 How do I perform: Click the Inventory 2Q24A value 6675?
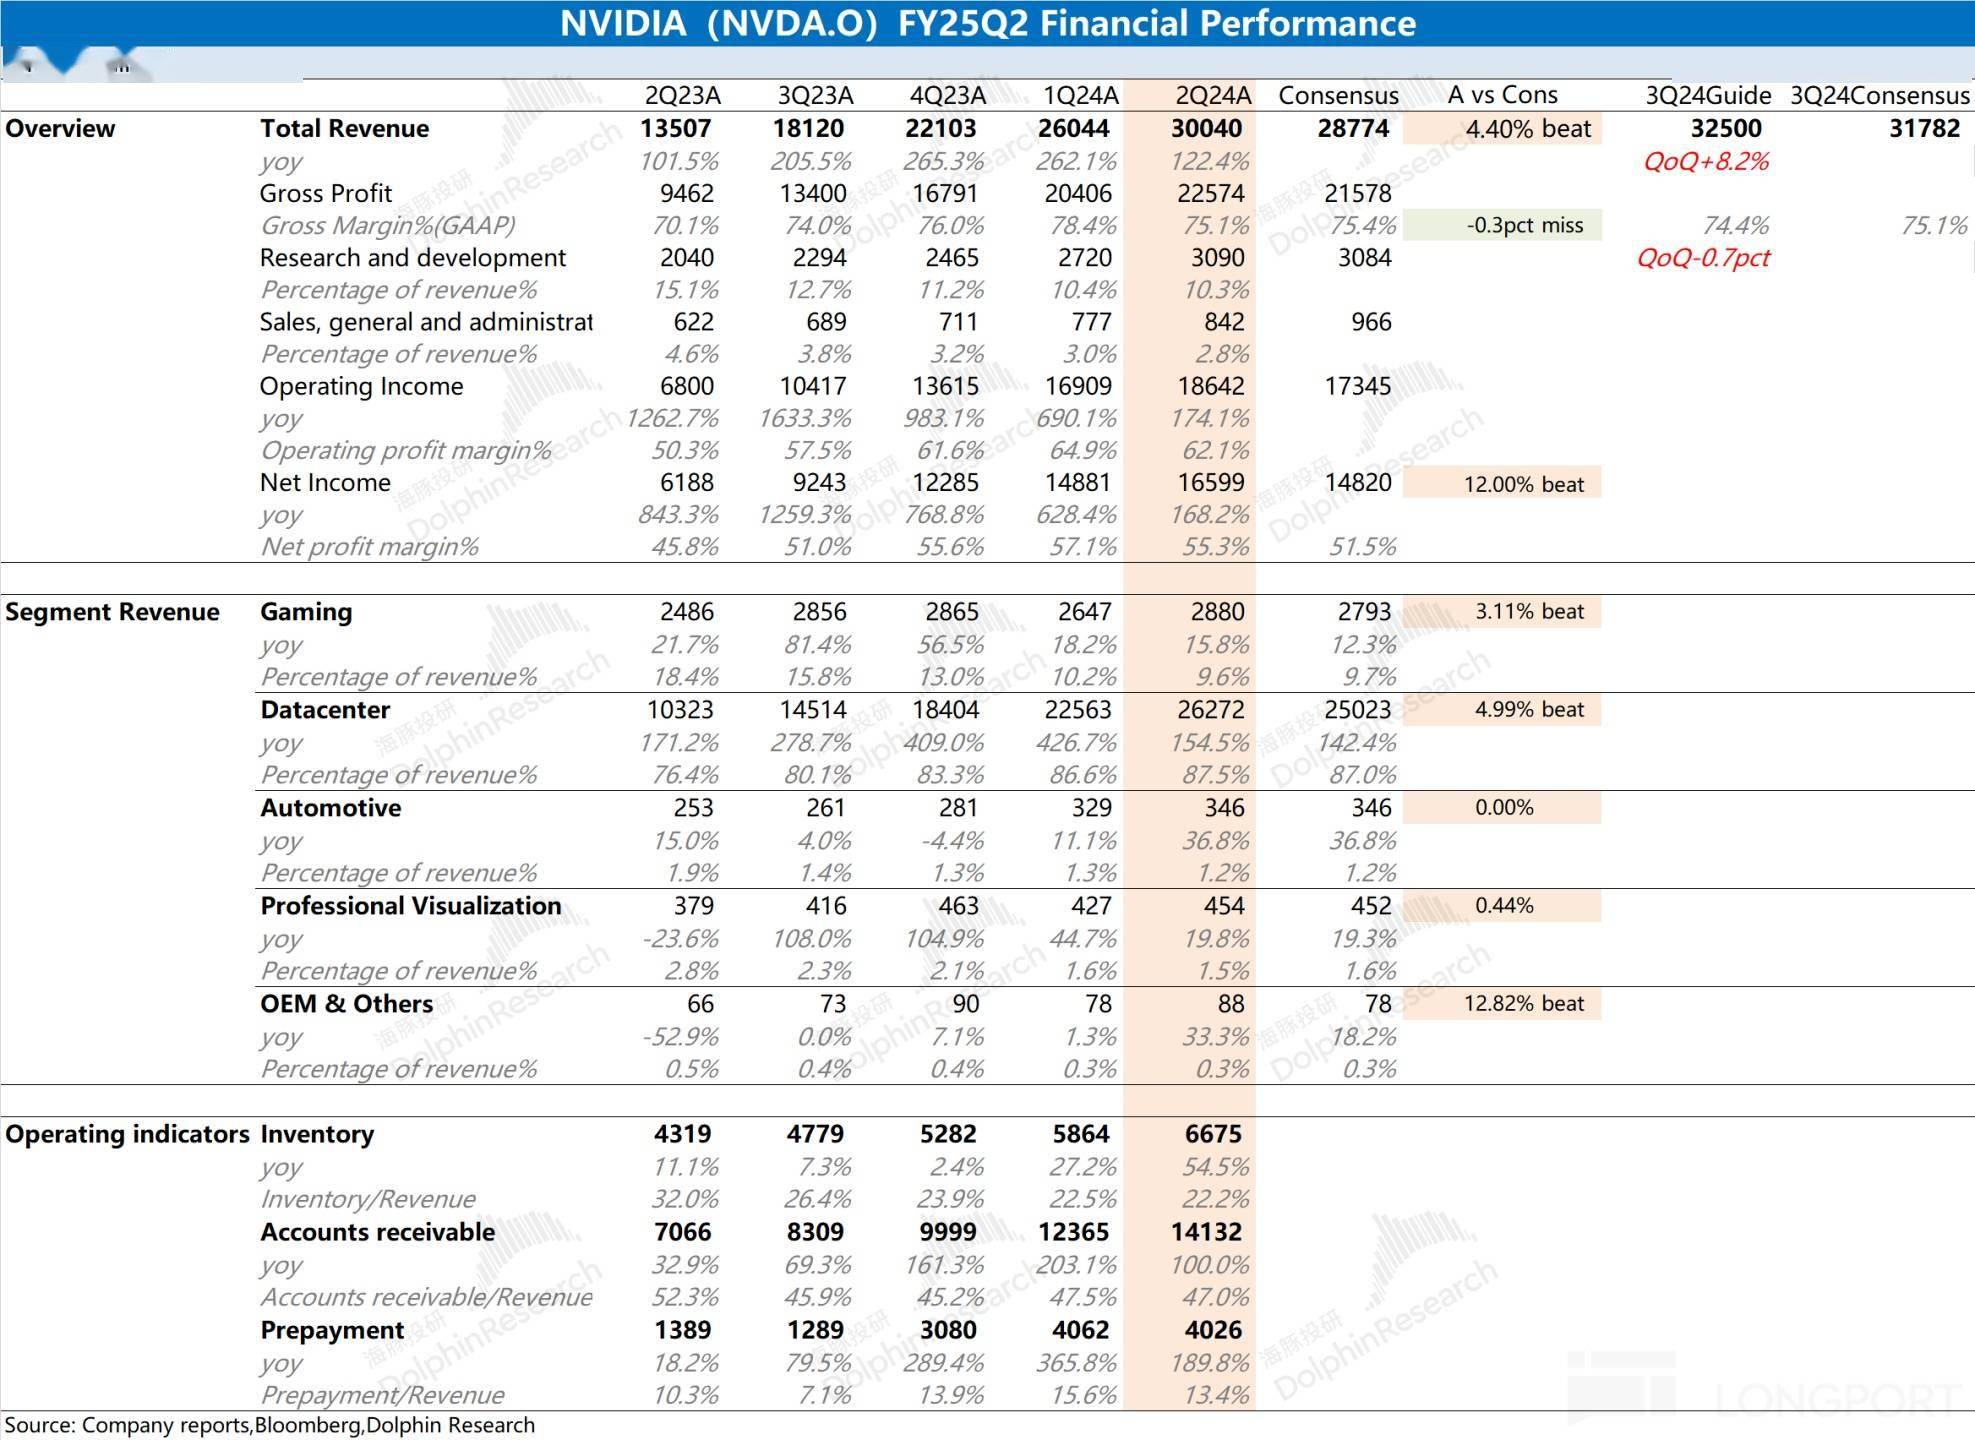tap(1213, 1134)
